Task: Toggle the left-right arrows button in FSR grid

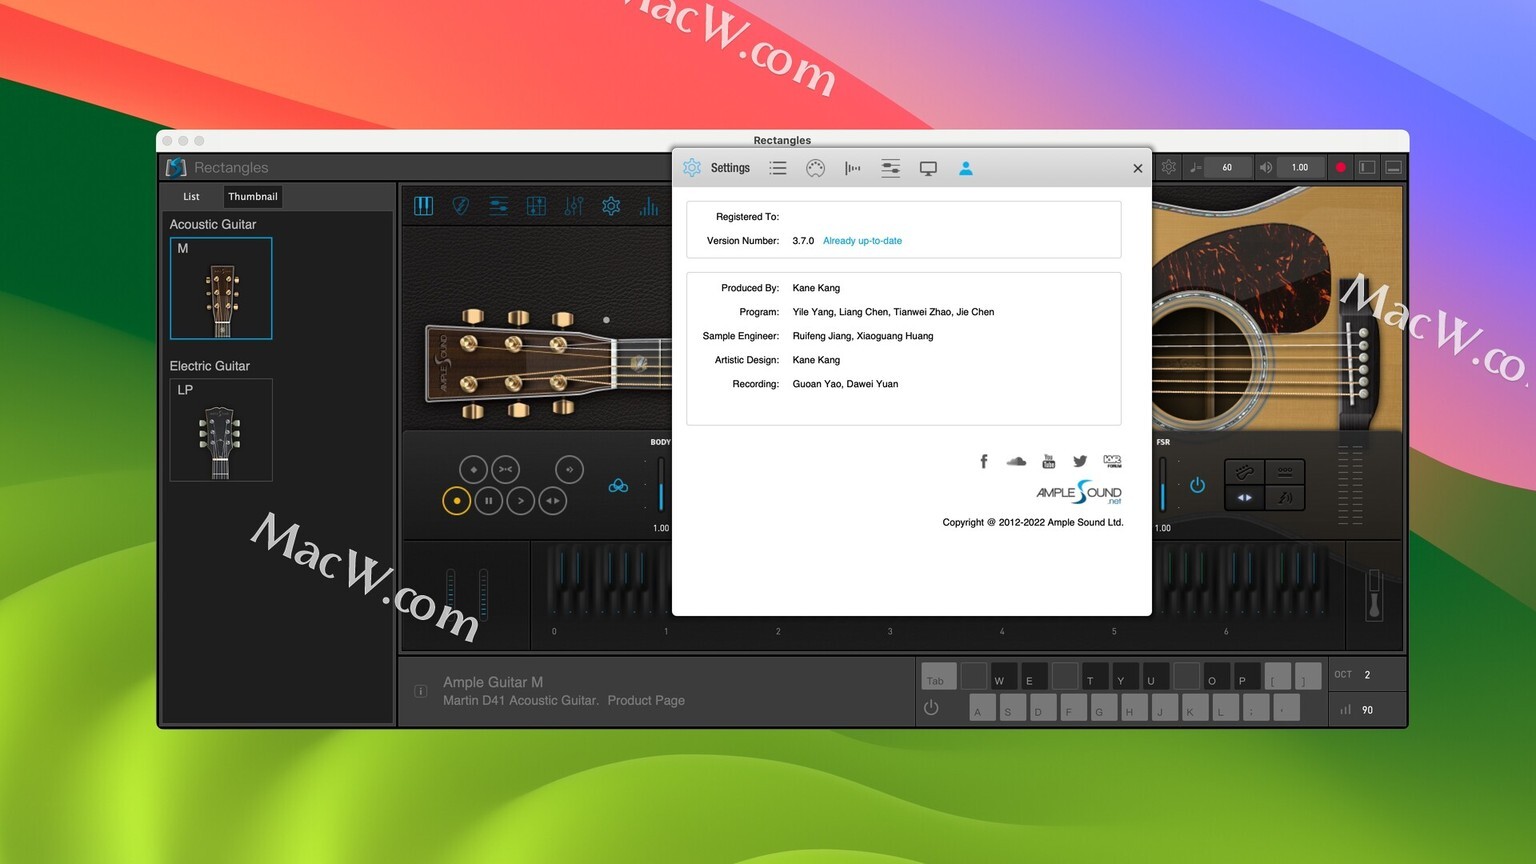Action: coord(1245,497)
